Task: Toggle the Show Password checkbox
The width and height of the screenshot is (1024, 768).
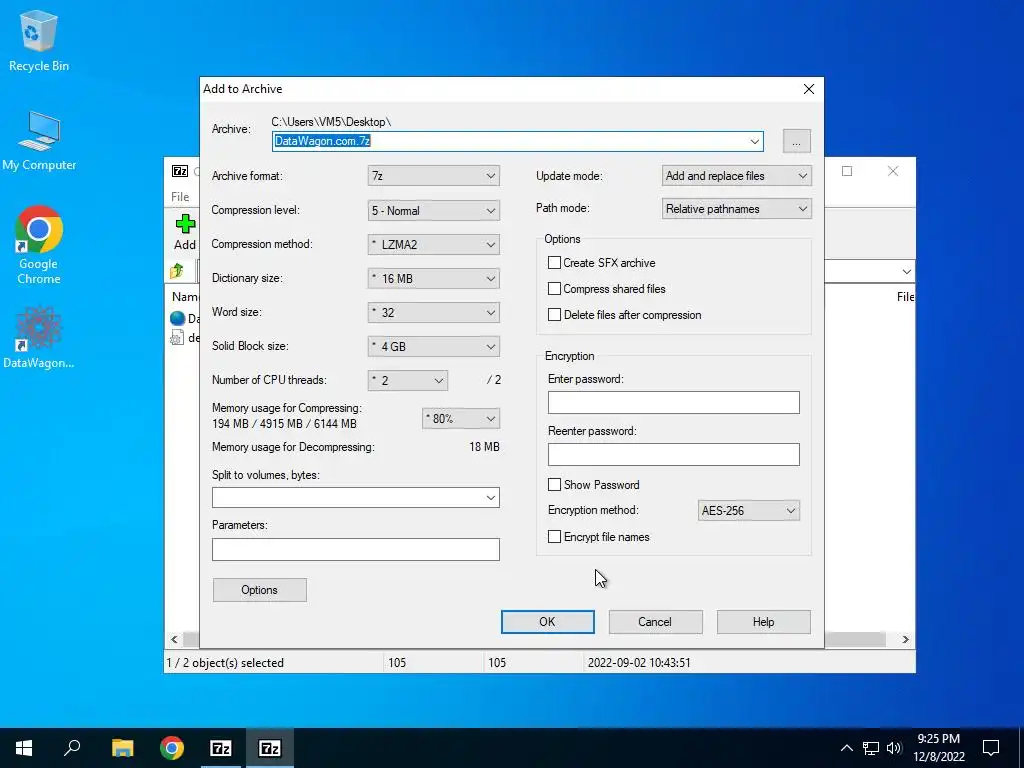Action: tap(554, 485)
